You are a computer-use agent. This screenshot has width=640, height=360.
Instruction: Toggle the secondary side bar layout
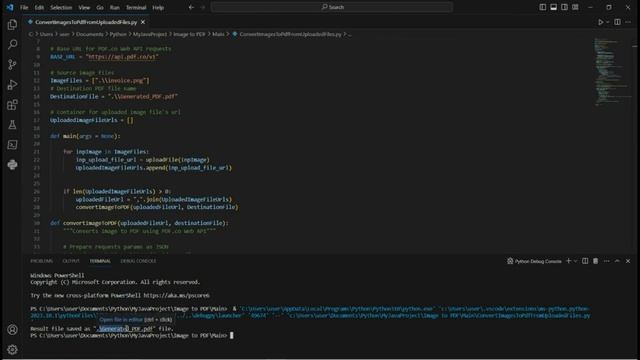click(x=564, y=7)
